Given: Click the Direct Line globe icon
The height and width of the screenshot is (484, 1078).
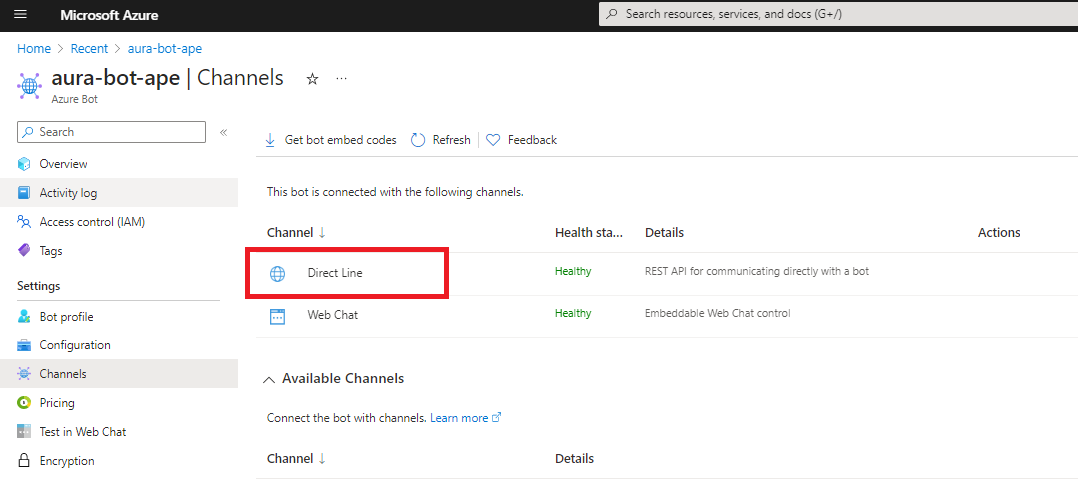Looking at the screenshot, I should pyautogui.click(x=277, y=274).
